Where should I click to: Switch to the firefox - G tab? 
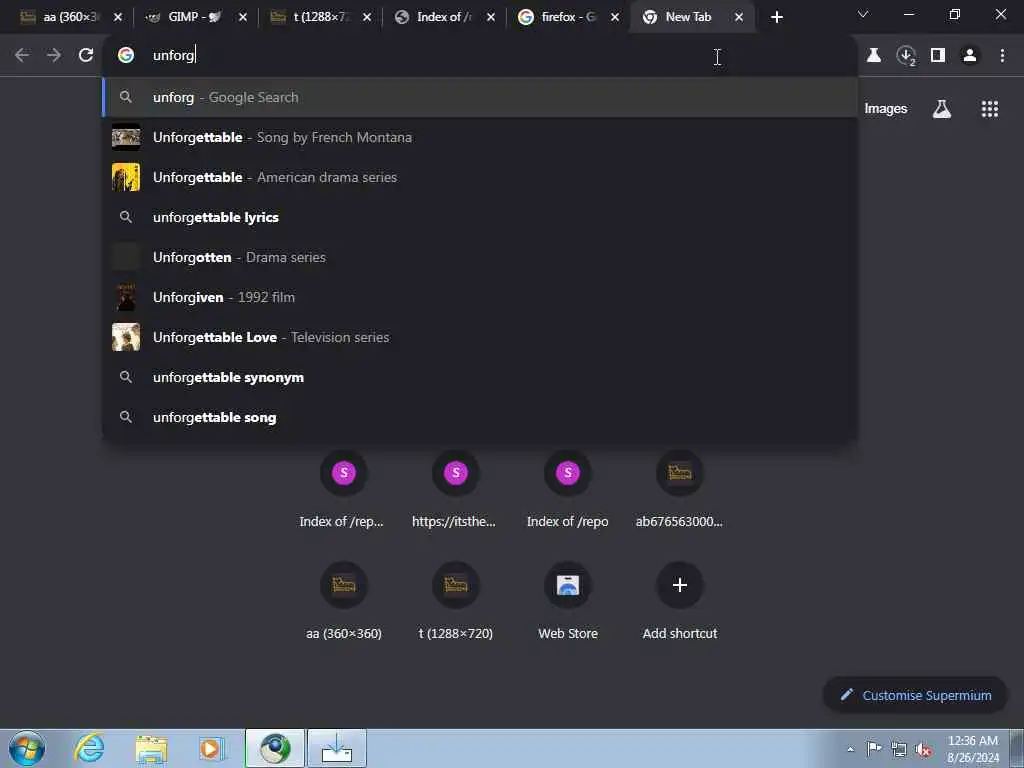(x=567, y=17)
